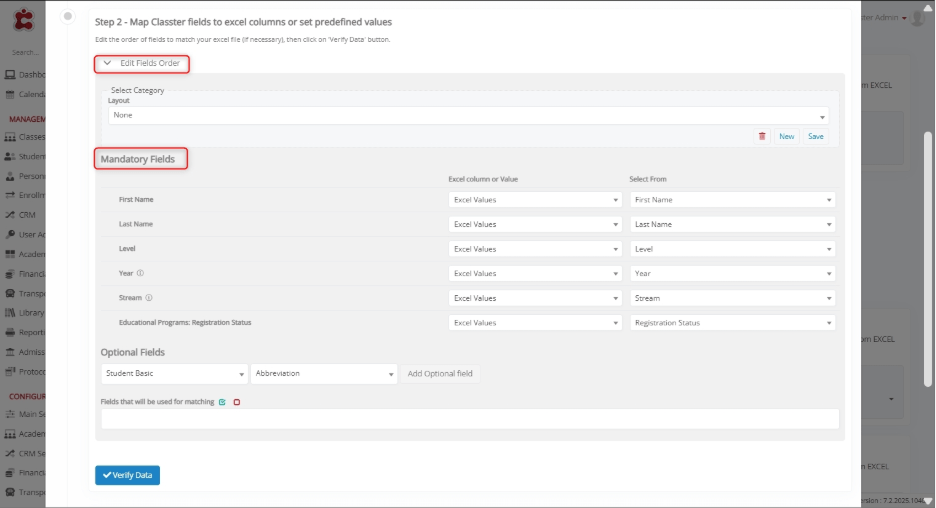Click the Classter logo icon

coord(22,20)
